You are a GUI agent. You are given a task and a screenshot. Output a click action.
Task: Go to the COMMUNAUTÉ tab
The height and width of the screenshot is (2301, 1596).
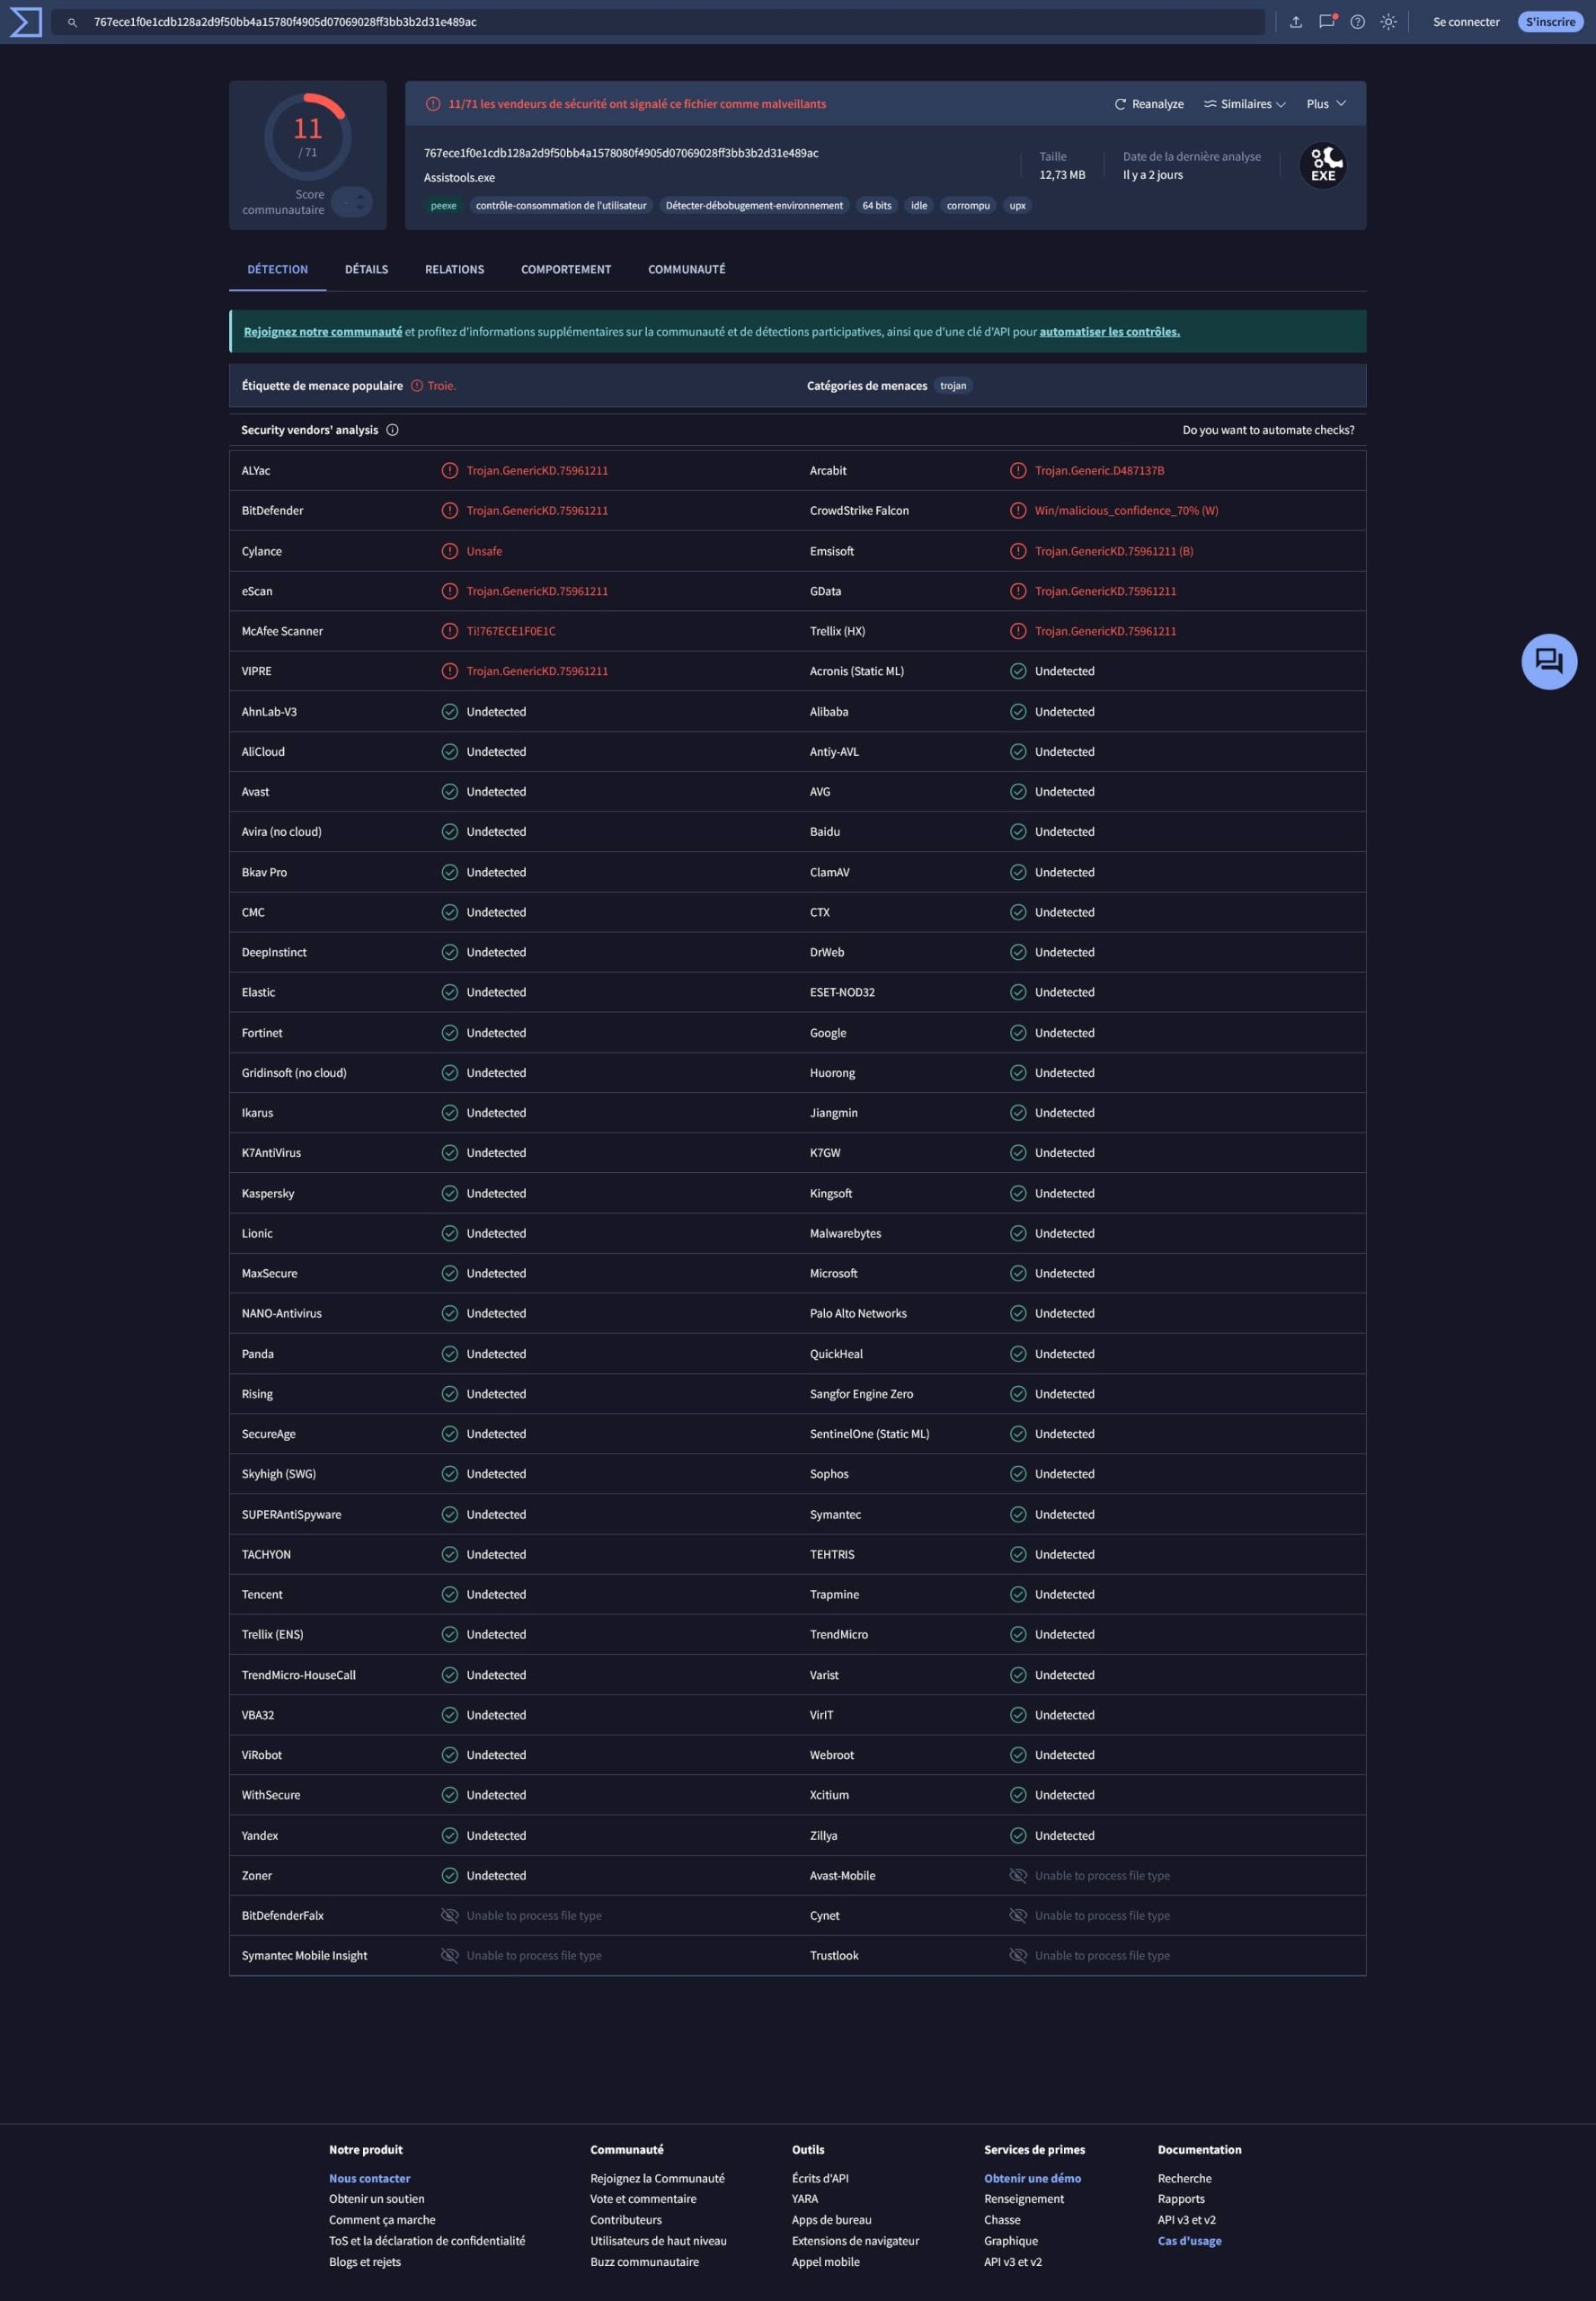point(686,269)
